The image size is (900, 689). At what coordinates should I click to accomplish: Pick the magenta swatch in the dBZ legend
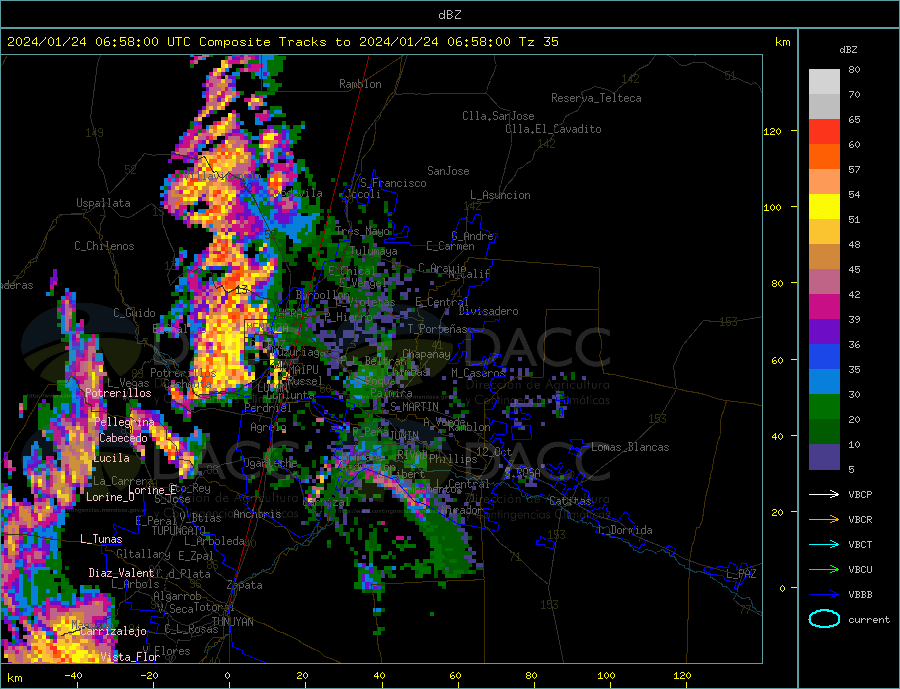click(824, 307)
